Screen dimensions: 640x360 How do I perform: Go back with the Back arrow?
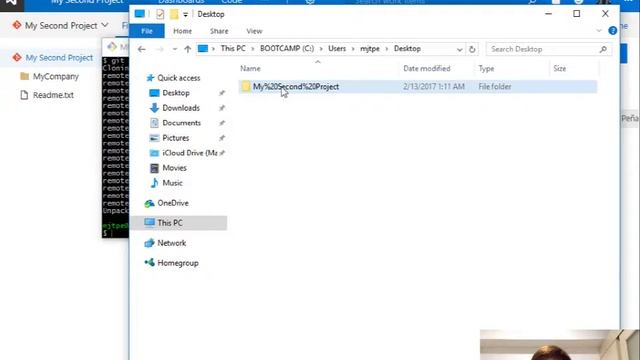(x=142, y=49)
